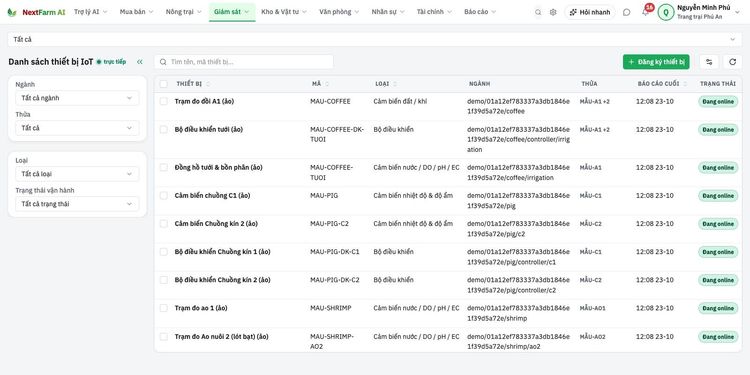Check Trạm đo Ao nuôi 2 row
This screenshot has width=750, height=375.
164,337
